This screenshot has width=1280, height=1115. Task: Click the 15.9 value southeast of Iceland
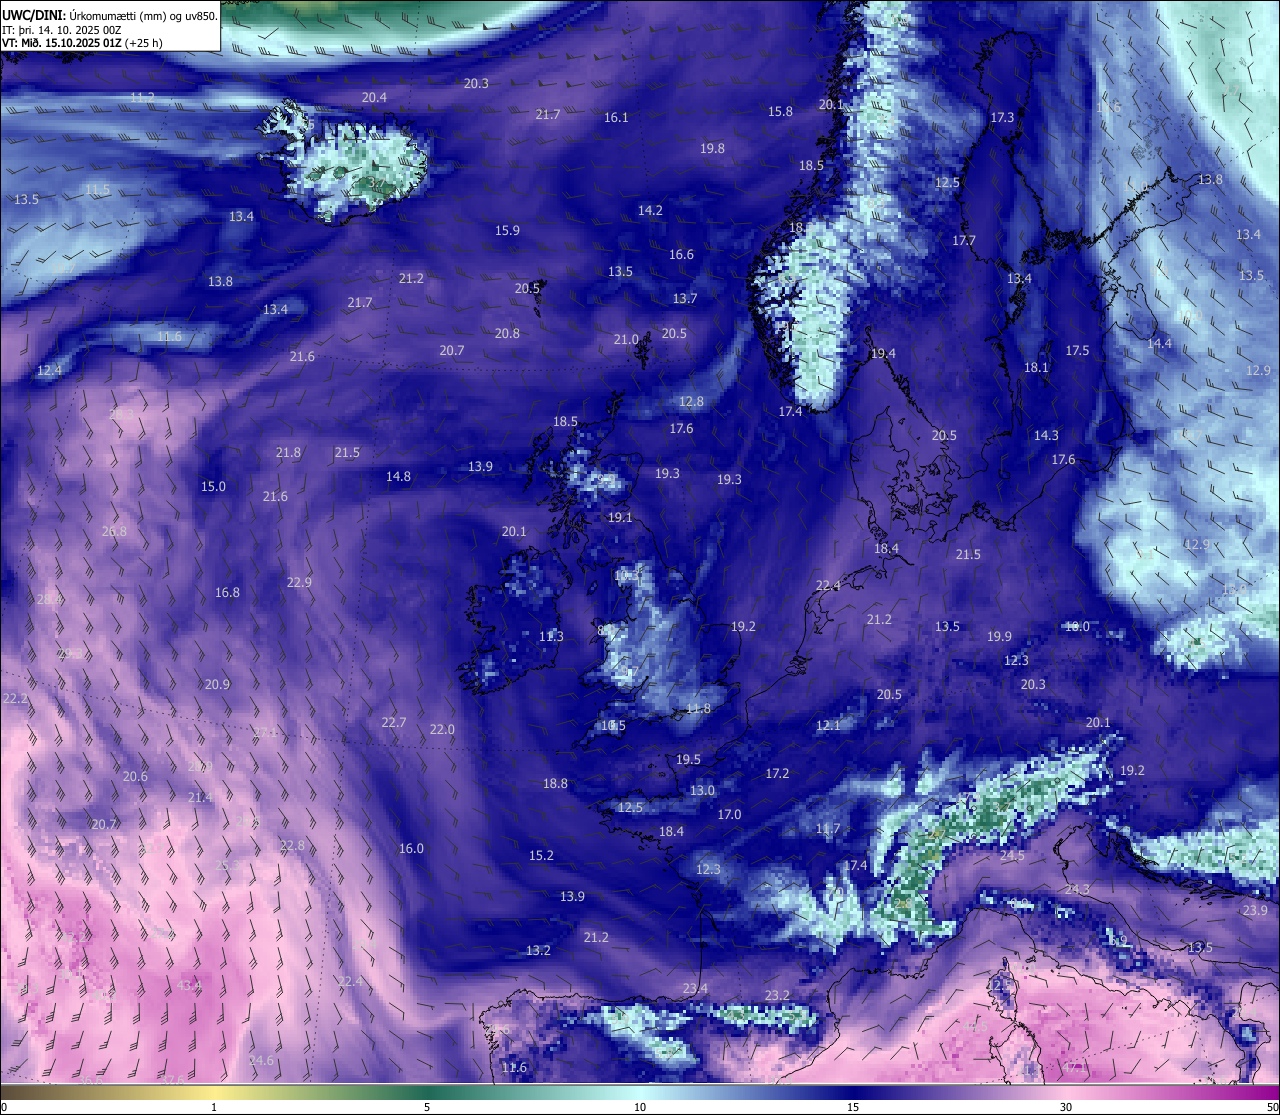pyautogui.click(x=507, y=231)
